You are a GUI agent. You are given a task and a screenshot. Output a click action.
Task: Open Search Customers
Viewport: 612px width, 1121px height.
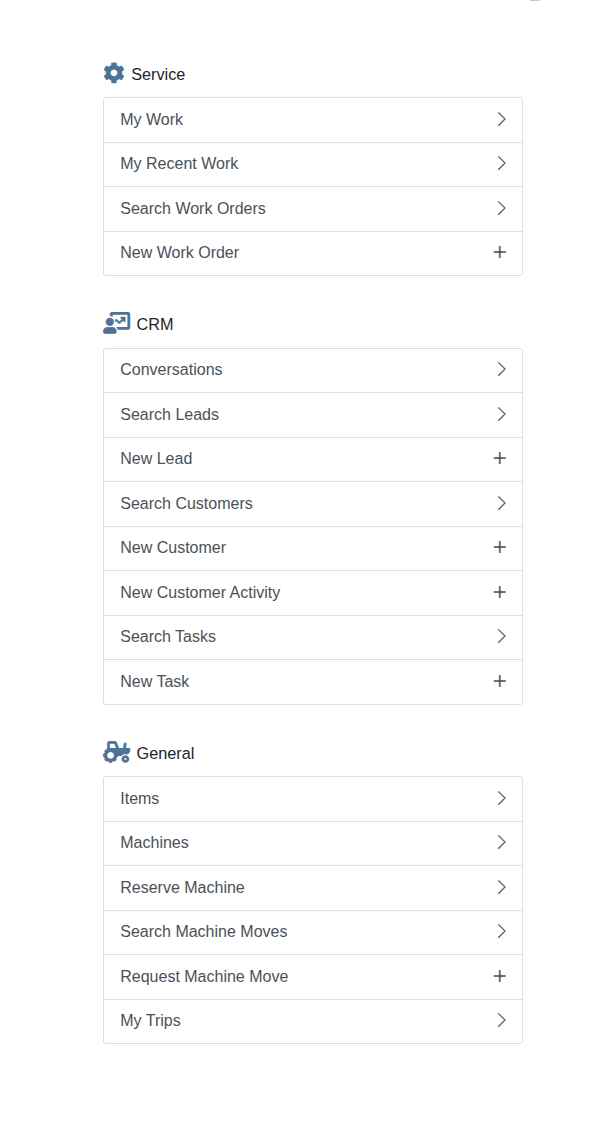pos(313,503)
